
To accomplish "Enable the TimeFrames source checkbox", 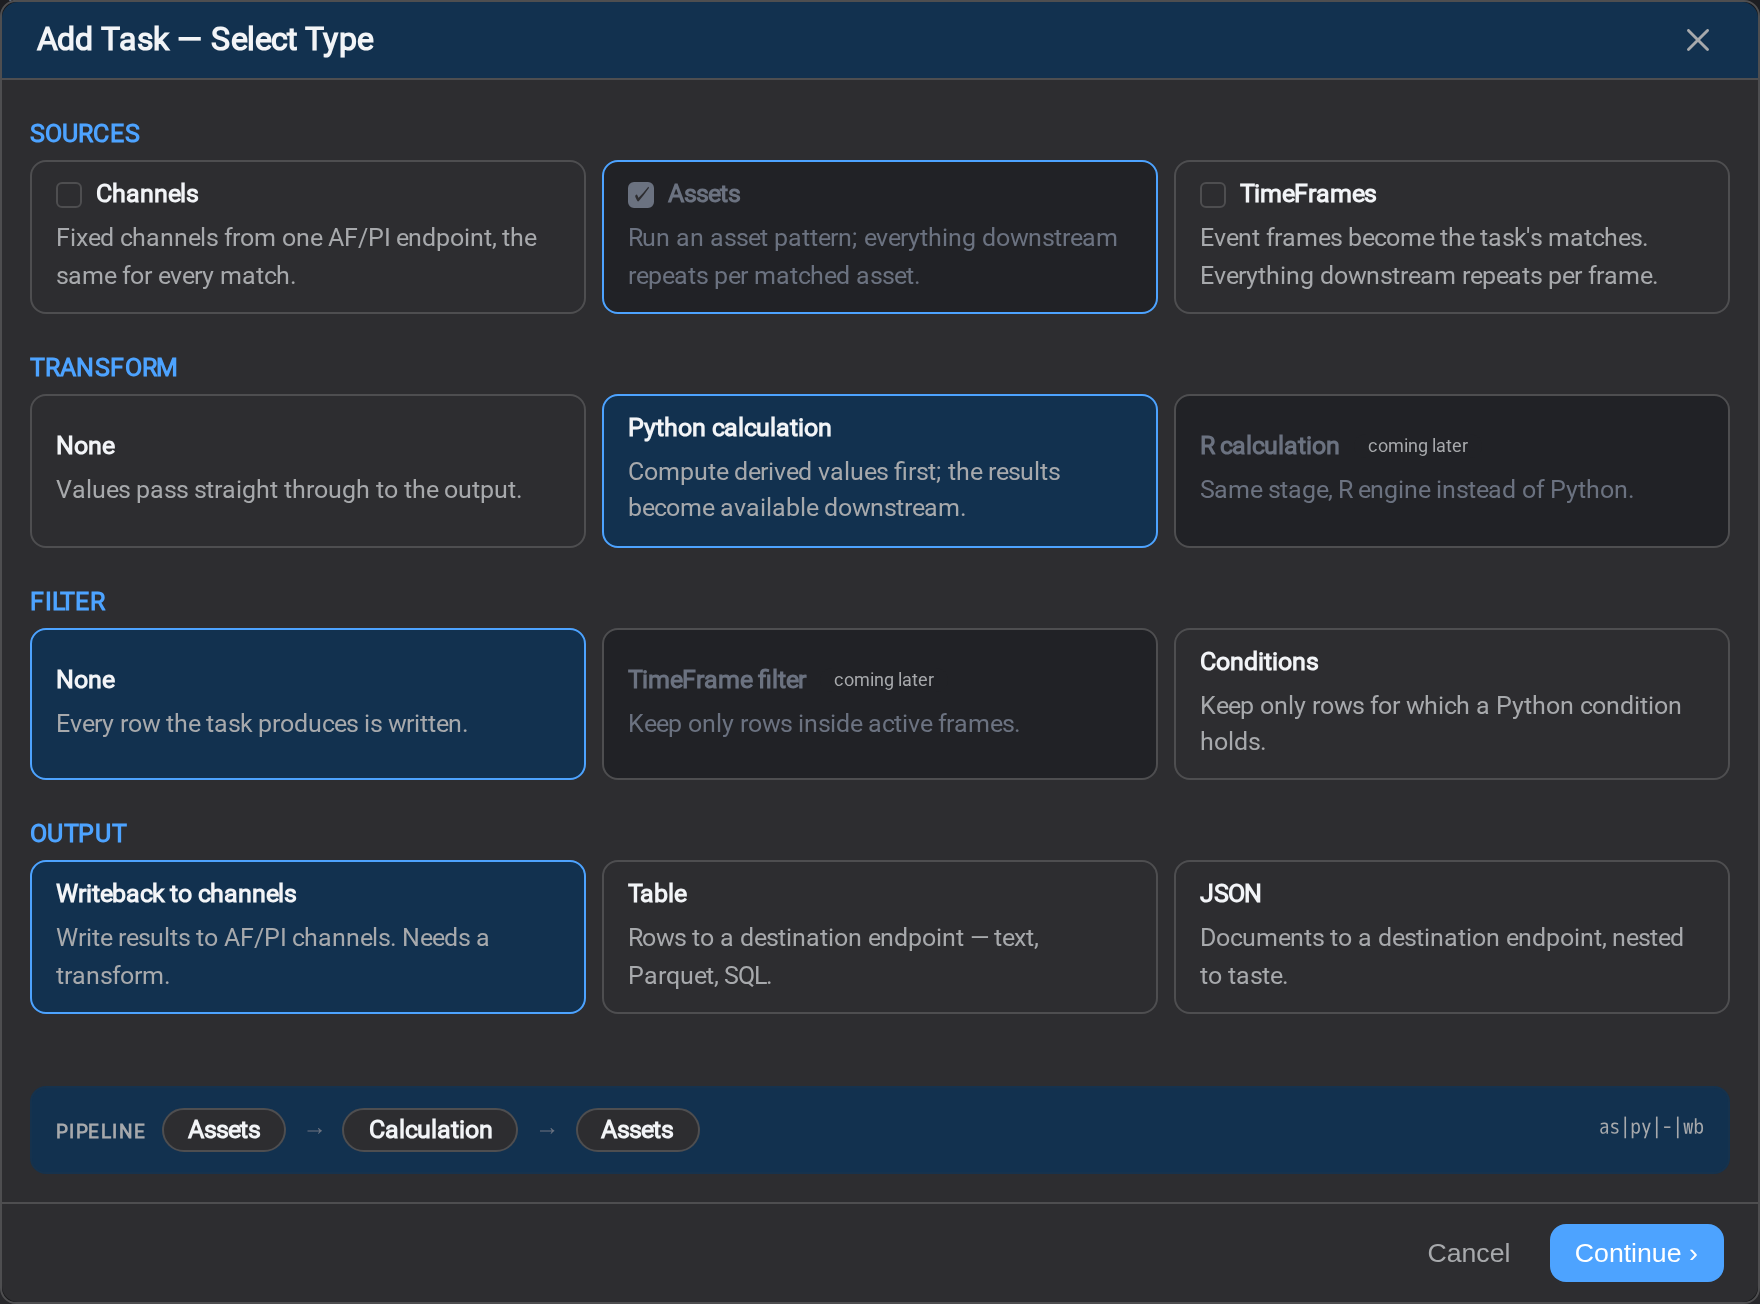I will point(1213,194).
